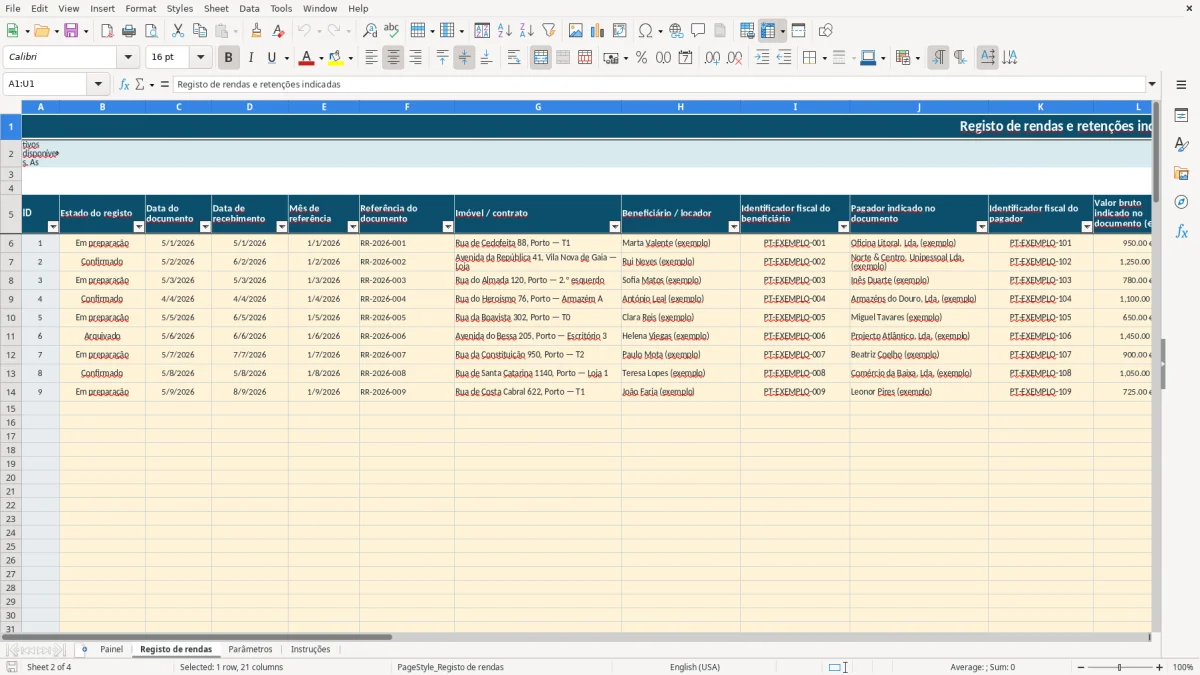Click Insert Hyperlink icon
The image size is (1200, 675).
coord(676,31)
